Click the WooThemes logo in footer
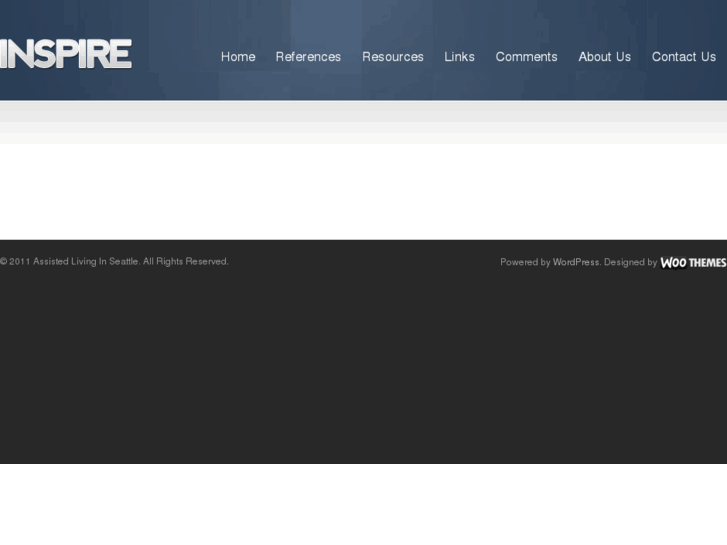The width and height of the screenshot is (727, 545). (x=693, y=263)
